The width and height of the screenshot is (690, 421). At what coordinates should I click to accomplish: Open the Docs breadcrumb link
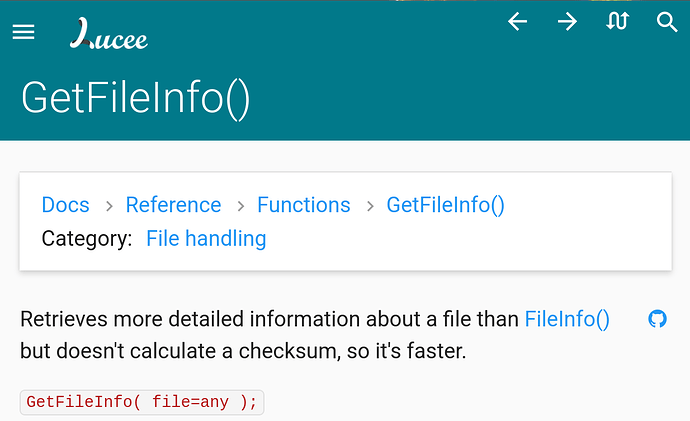pos(66,205)
